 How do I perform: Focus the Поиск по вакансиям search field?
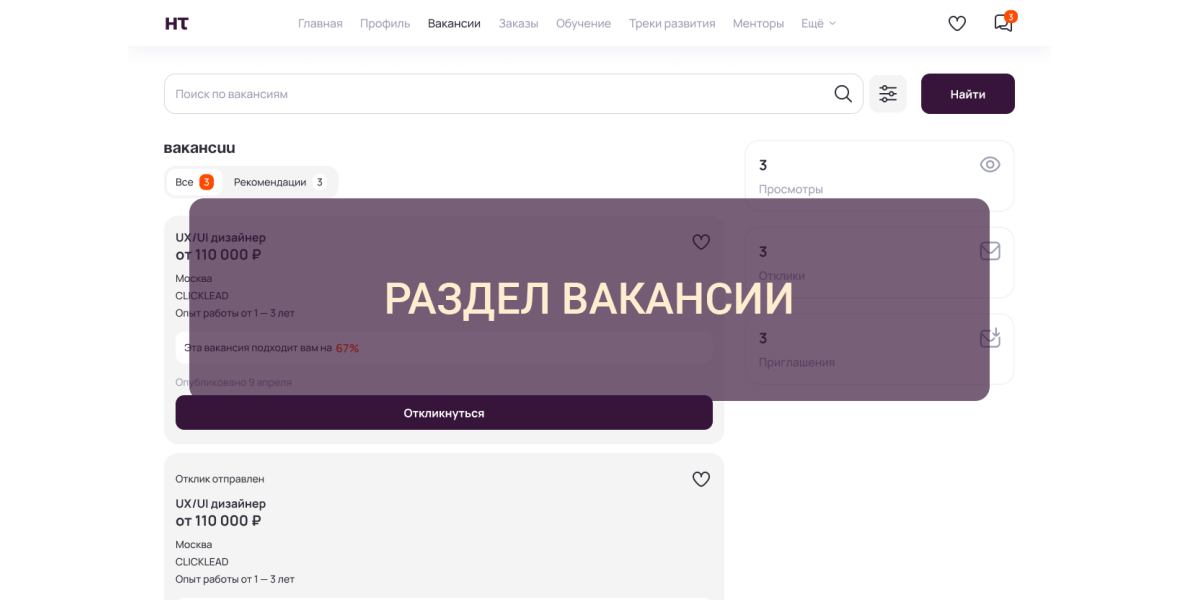[514, 94]
